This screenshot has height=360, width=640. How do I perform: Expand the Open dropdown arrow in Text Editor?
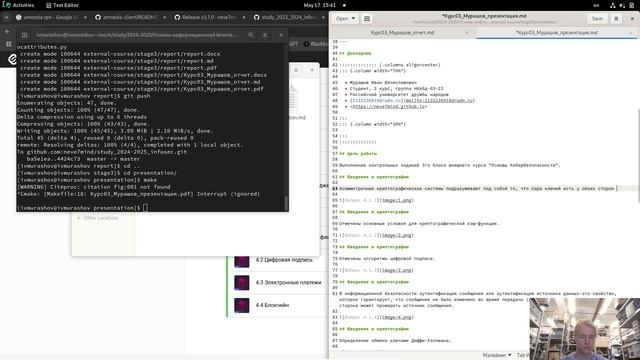click(353, 18)
